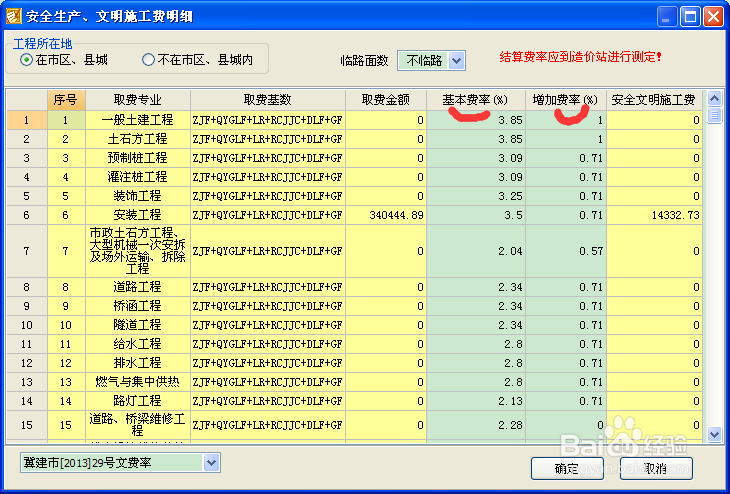Click the 增加费率(%) column header
The height and width of the screenshot is (494, 730).
[566, 100]
